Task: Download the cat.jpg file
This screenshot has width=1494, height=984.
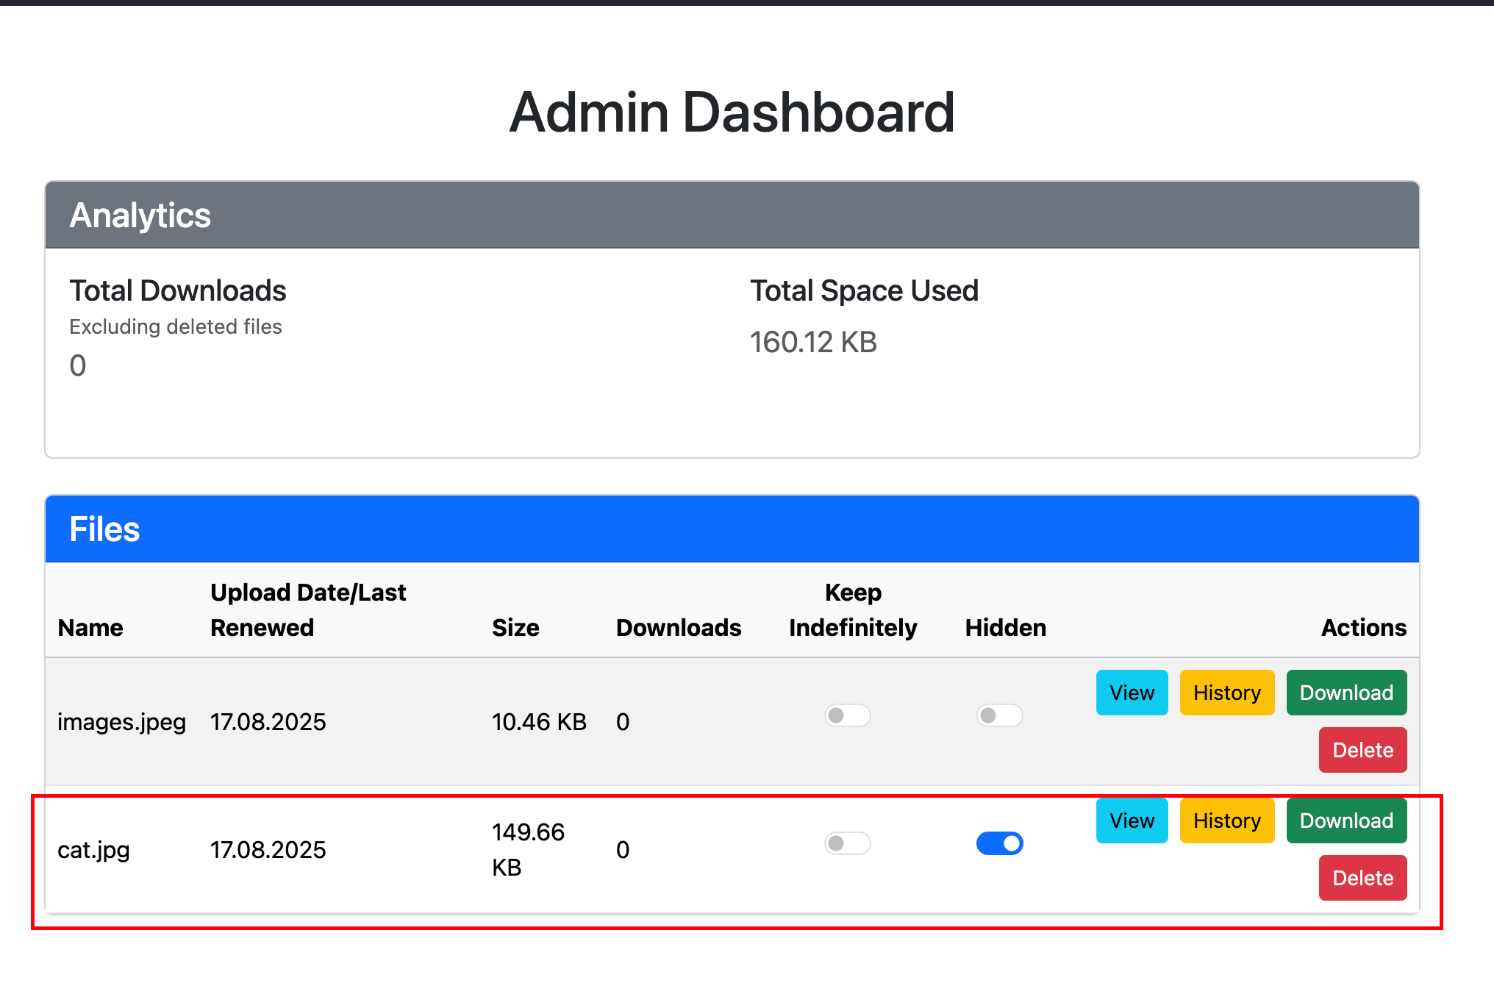Action: click(1346, 820)
